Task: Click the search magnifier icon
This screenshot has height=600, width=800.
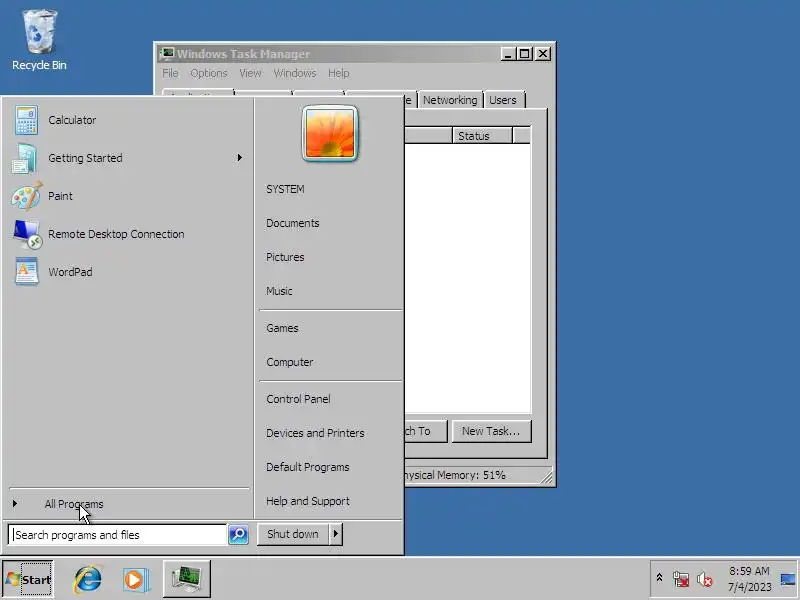Action: pyautogui.click(x=238, y=535)
